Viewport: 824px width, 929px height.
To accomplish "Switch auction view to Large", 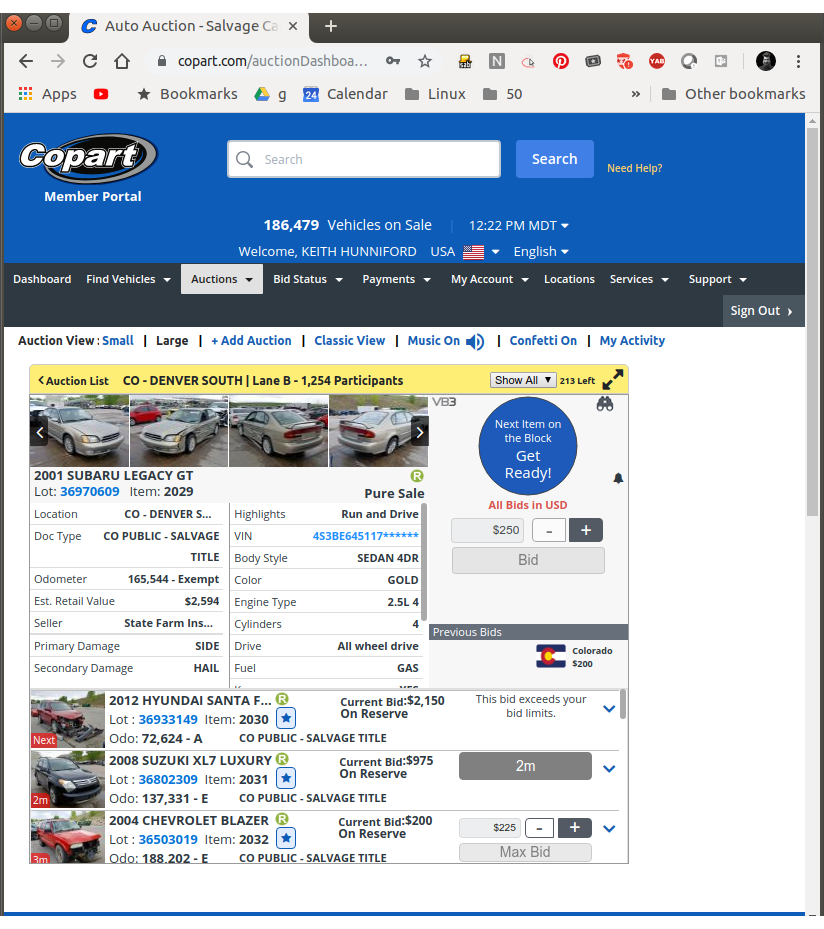I will 172,341.
